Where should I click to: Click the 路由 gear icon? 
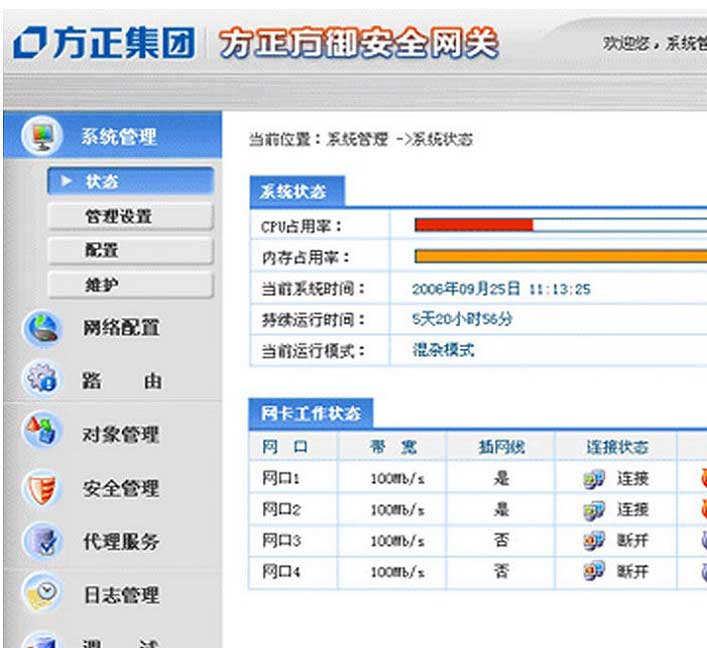coord(42,381)
